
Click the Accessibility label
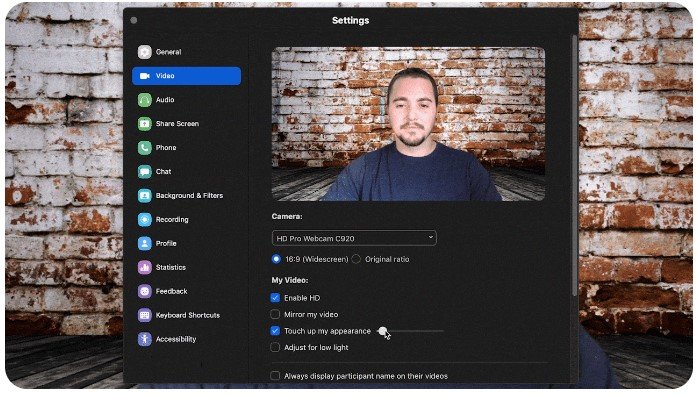tap(176, 339)
